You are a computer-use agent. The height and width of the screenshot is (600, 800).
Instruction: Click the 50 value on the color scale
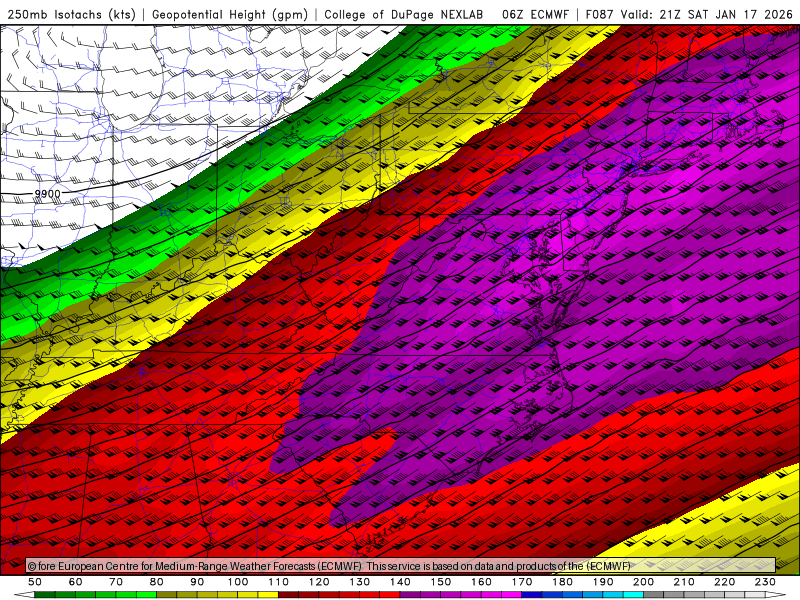coord(35,582)
